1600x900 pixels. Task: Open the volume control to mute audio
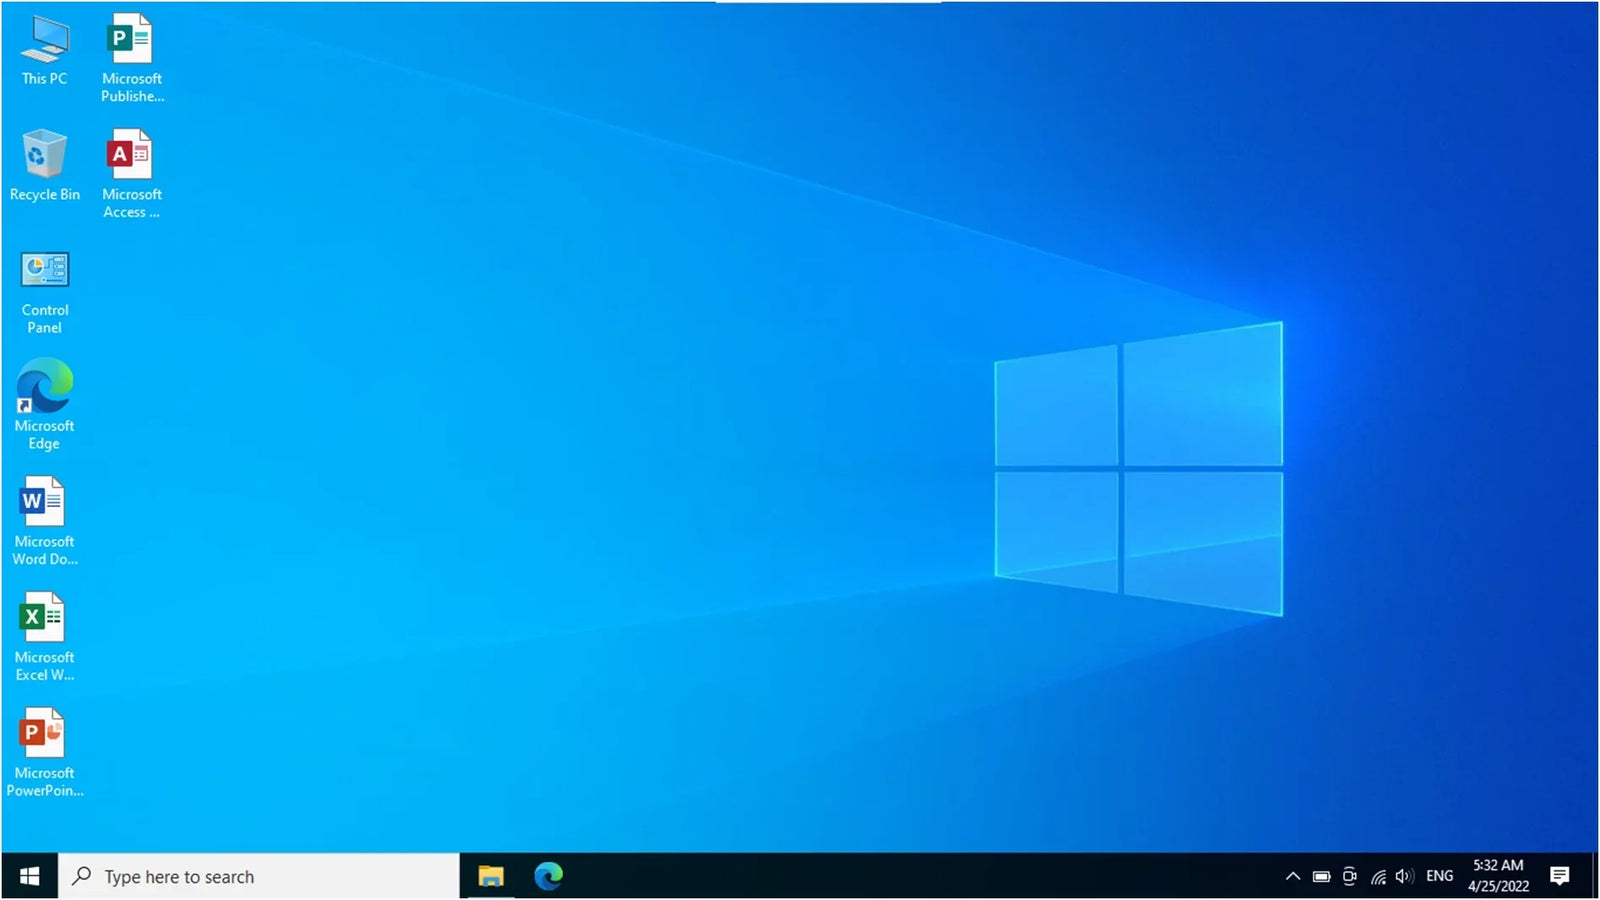(1404, 876)
